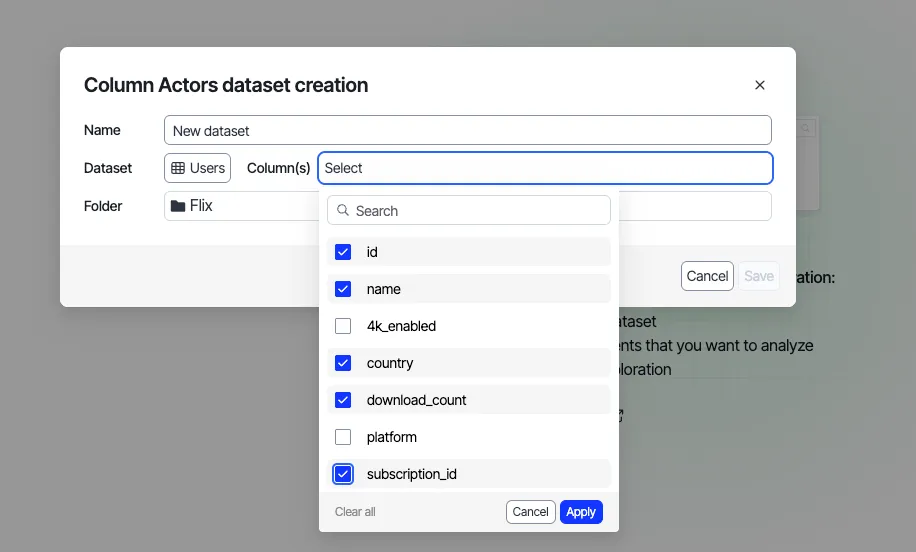This screenshot has width=916, height=552.
Task: Enable the 4k_enabled column checkbox
Action: point(343,326)
